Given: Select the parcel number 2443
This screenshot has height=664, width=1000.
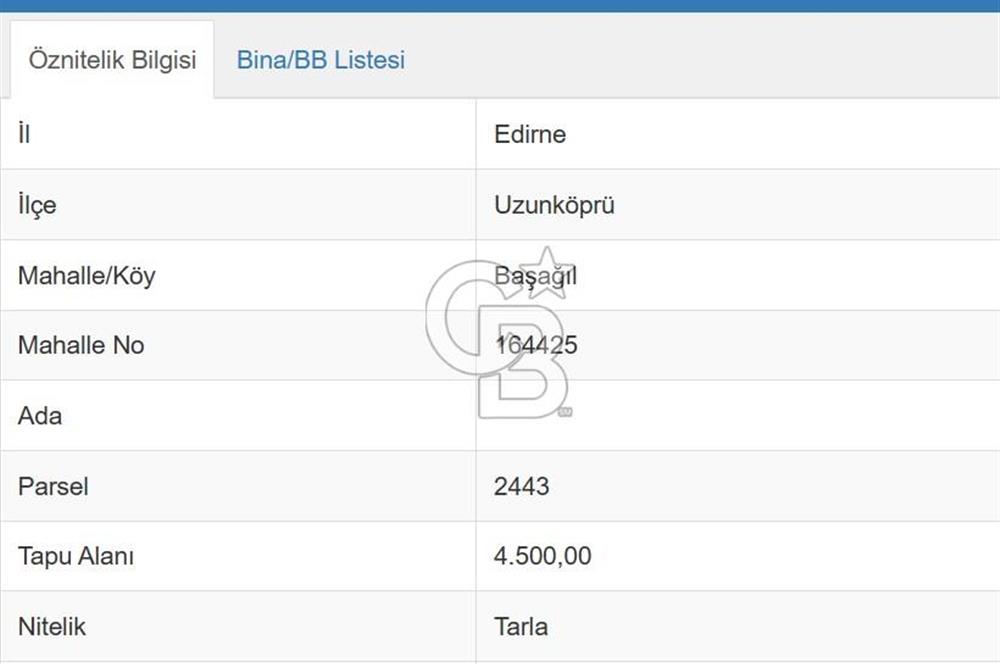Looking at the screenshot, I should click(521, 487).
